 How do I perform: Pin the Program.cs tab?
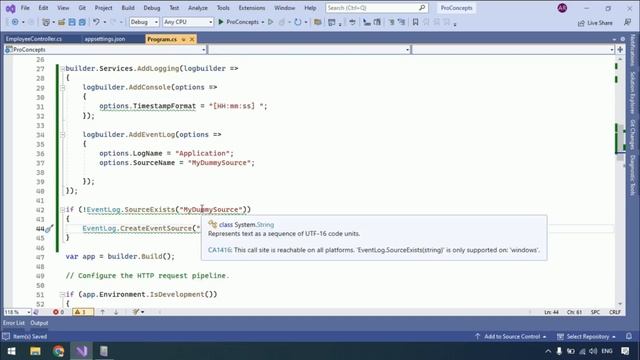point(183,39)
